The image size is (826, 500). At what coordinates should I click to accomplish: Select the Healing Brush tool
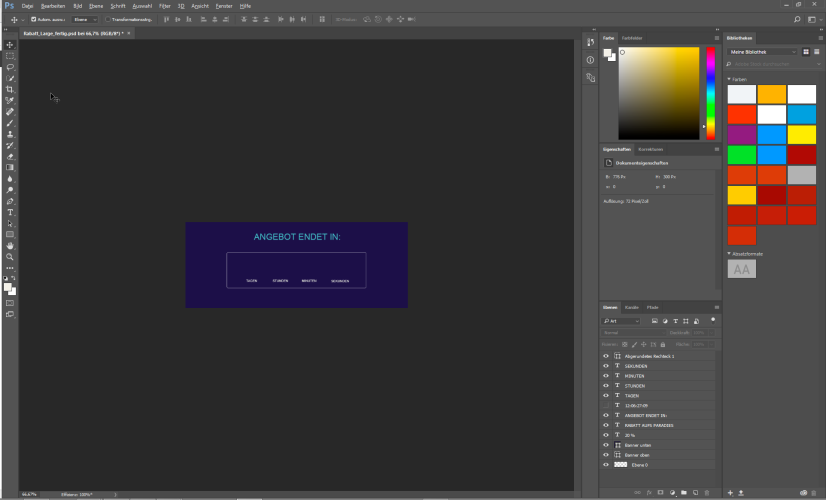point(10,112)
